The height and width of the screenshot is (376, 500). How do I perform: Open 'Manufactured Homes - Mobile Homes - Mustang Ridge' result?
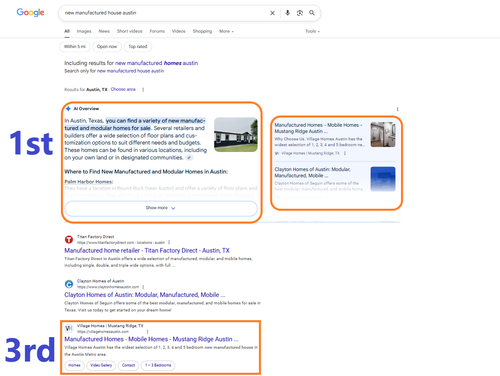point(151,339)
